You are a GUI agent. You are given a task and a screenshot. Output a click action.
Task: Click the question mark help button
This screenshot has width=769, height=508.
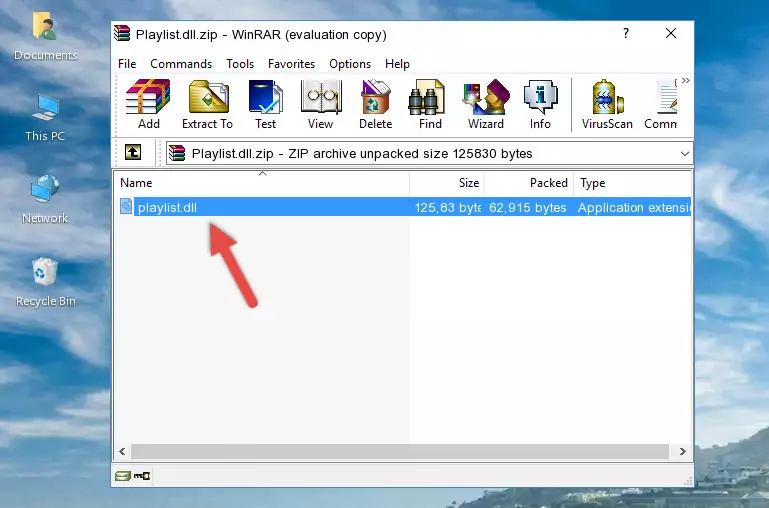click(626, 33)
